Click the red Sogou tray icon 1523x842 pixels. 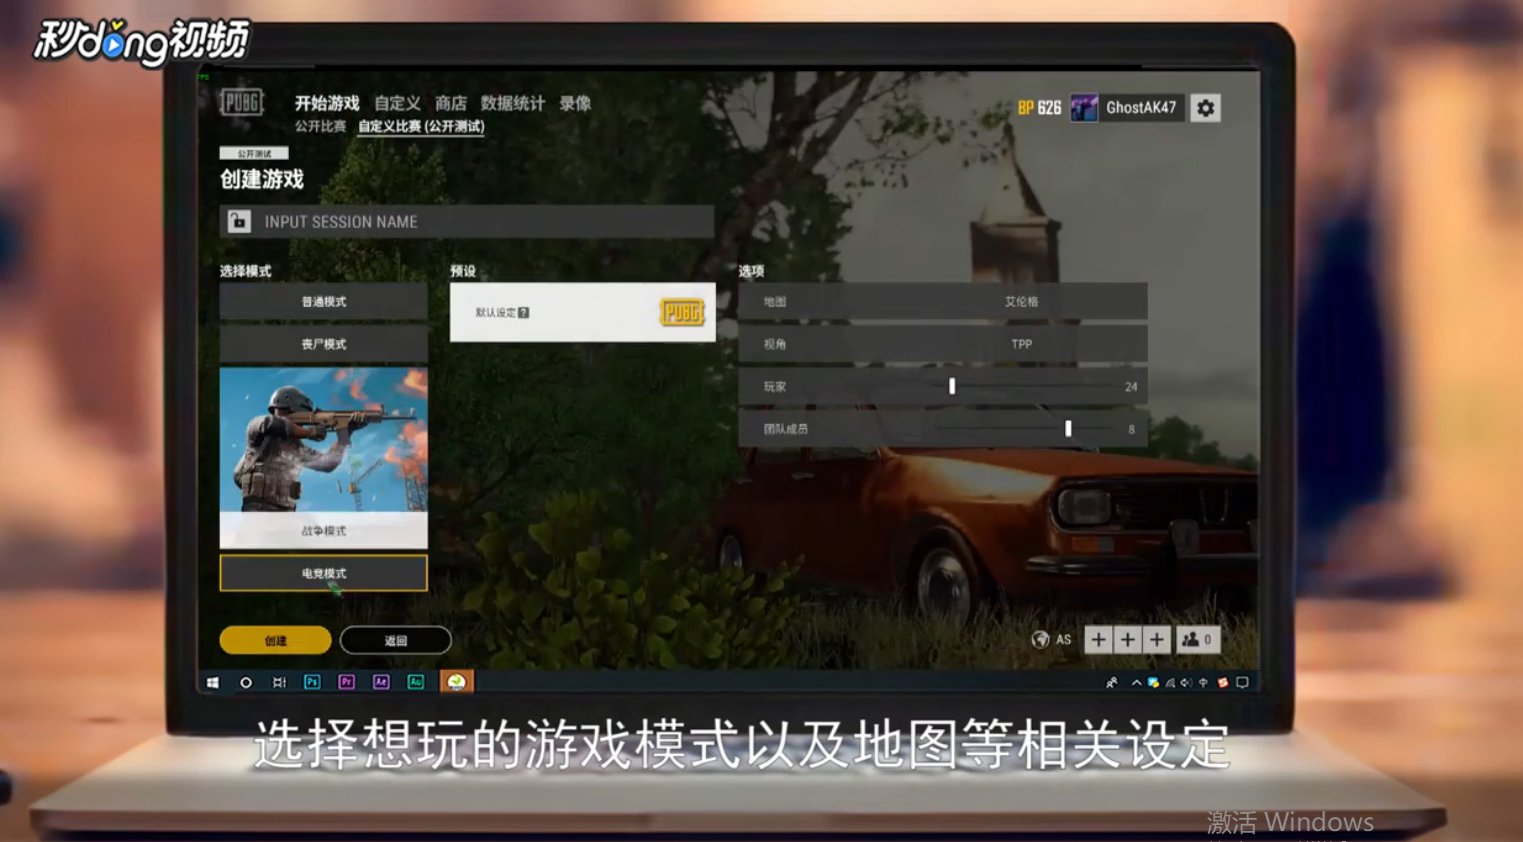pyautogui.click(x=1222, y=682)
